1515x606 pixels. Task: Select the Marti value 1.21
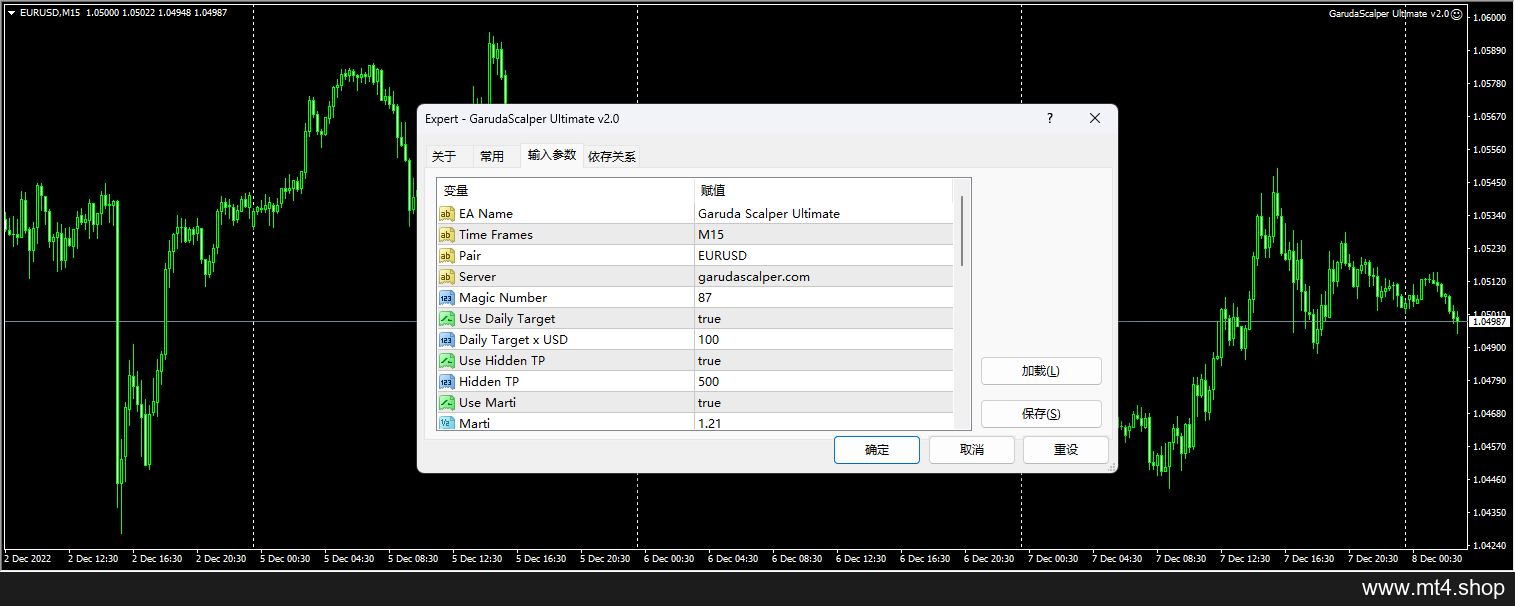[x=824, y=423]
